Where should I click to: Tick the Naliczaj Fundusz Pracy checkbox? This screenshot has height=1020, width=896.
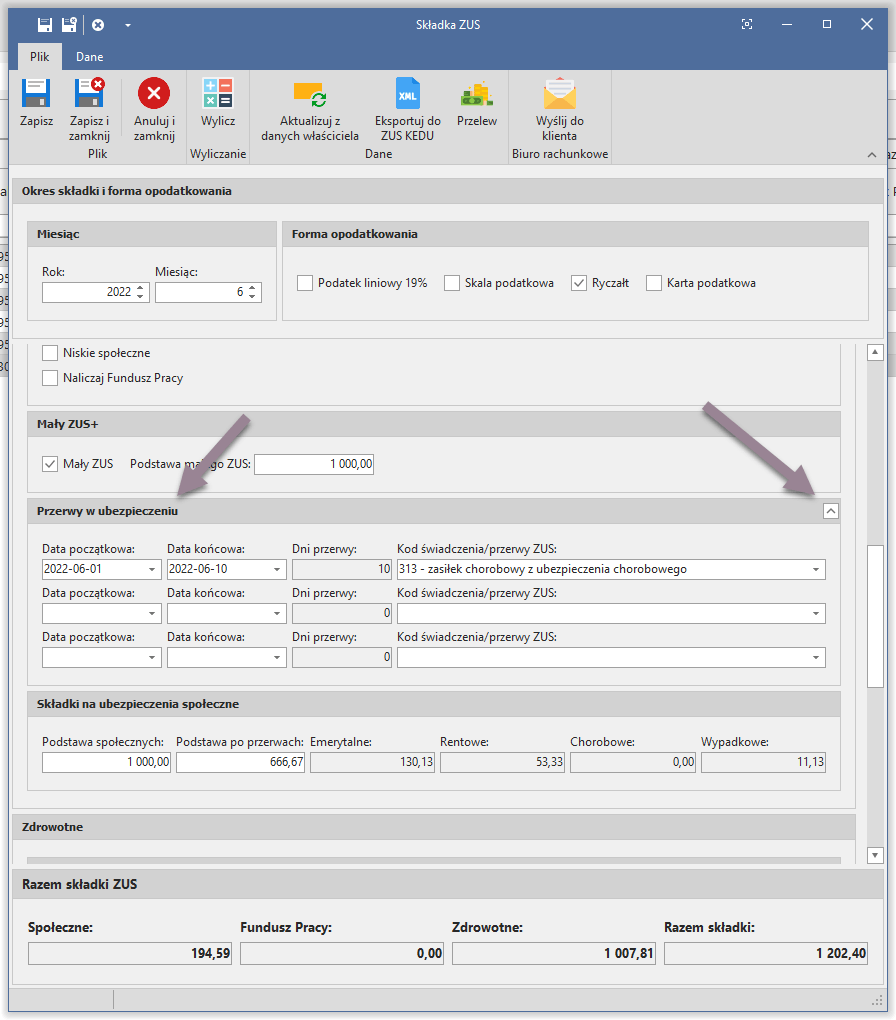[x=50, y=378]
